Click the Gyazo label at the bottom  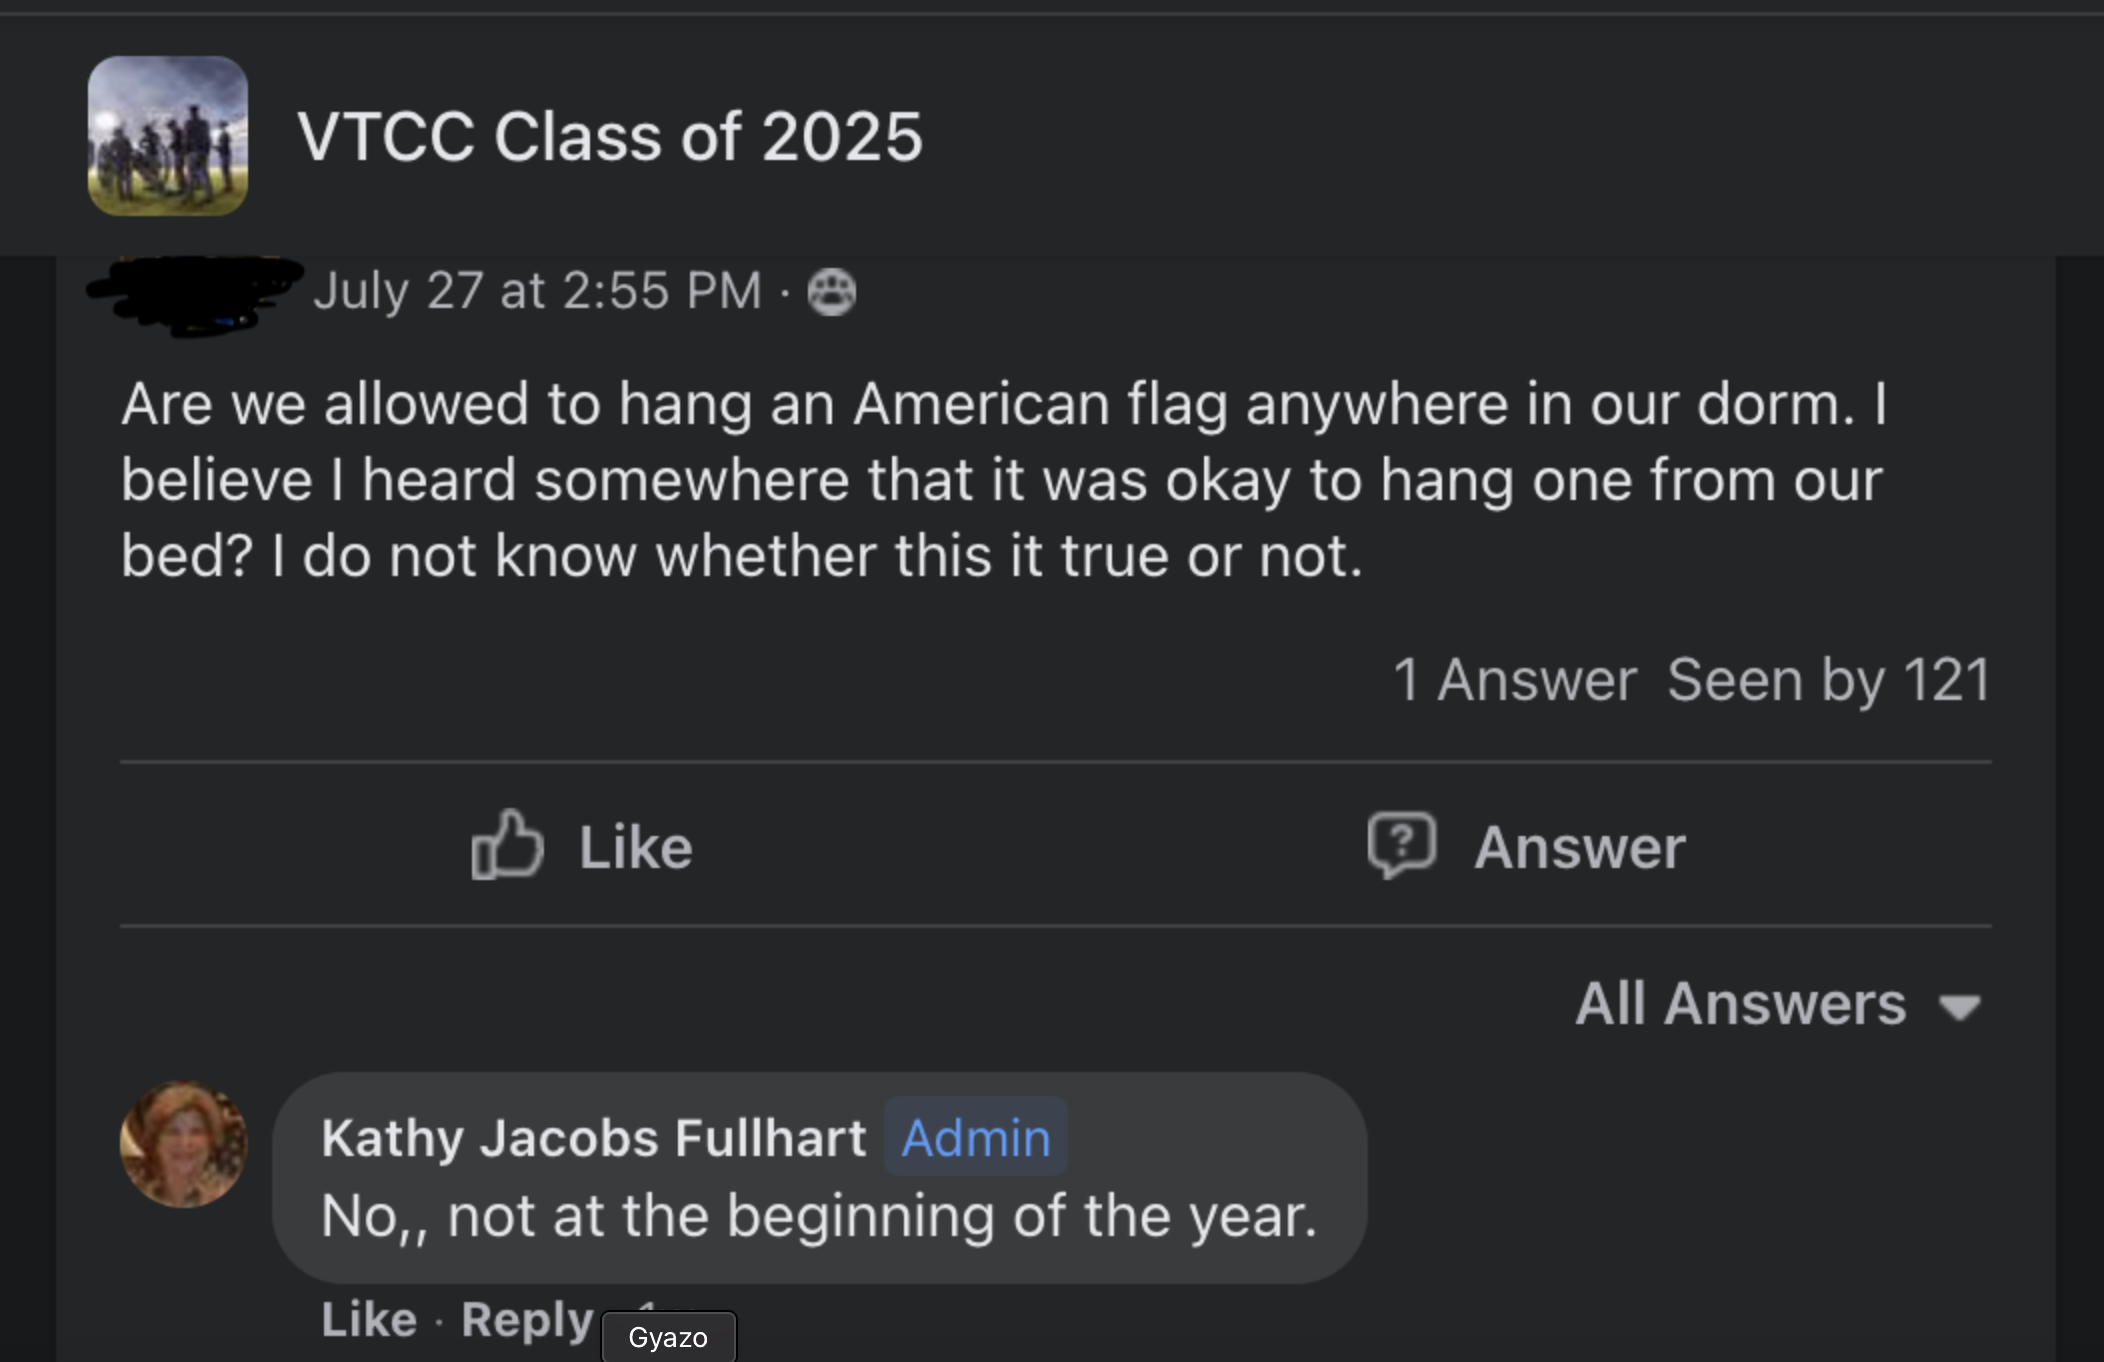tap(668, 1337)
